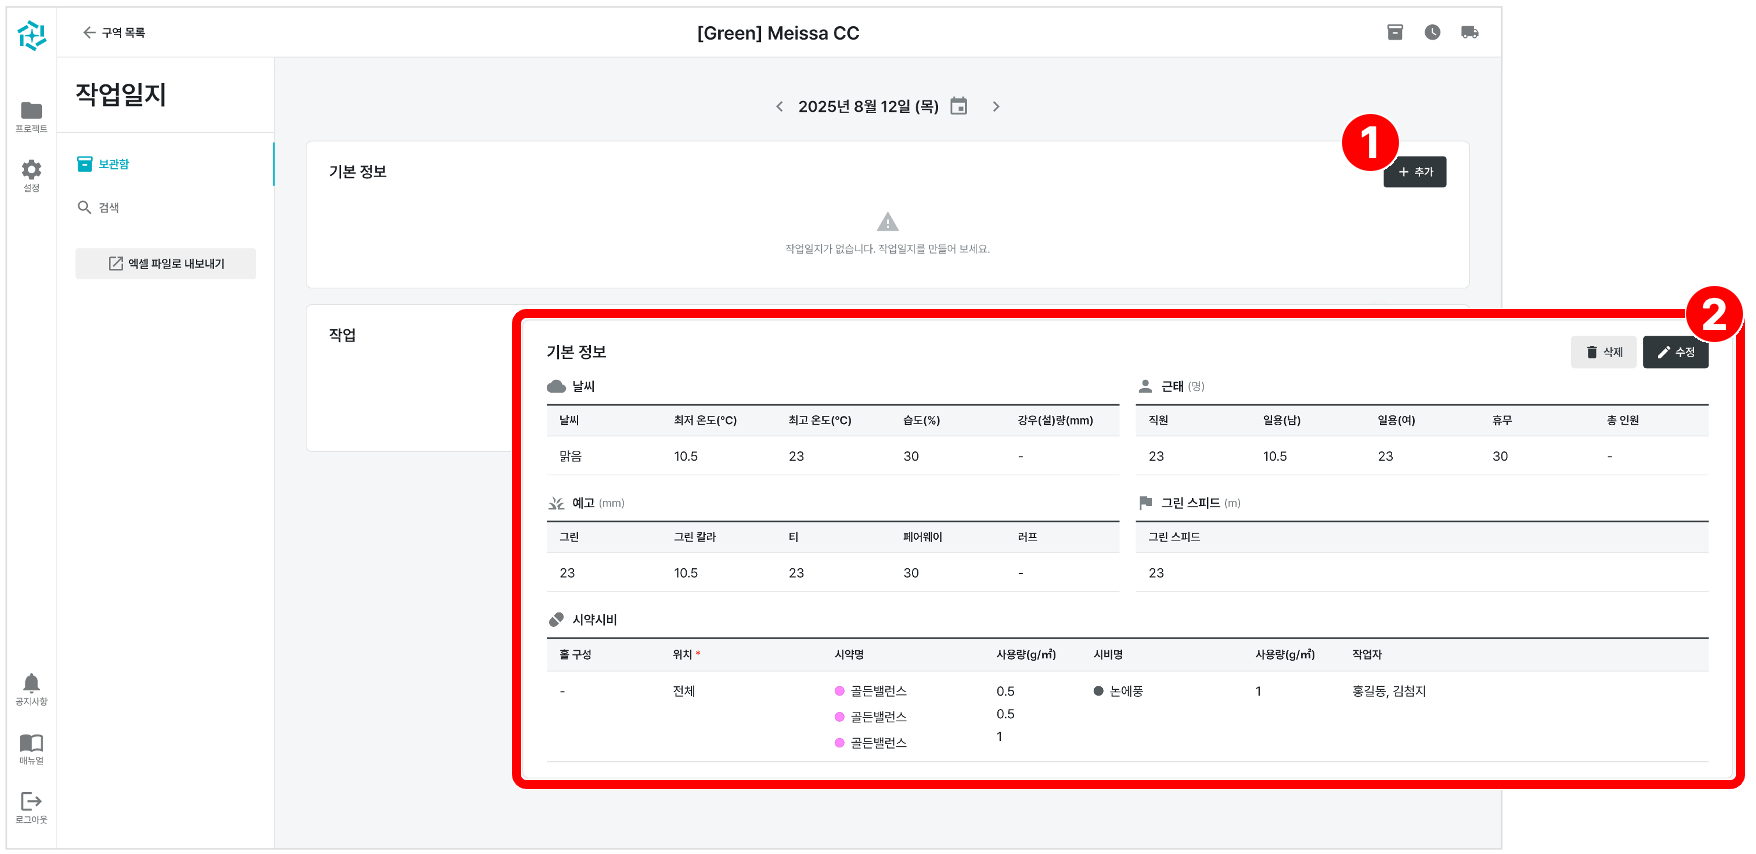Click the Meissa logo icon
Viewport: 1756px width, 854px height.
(31, 35)
